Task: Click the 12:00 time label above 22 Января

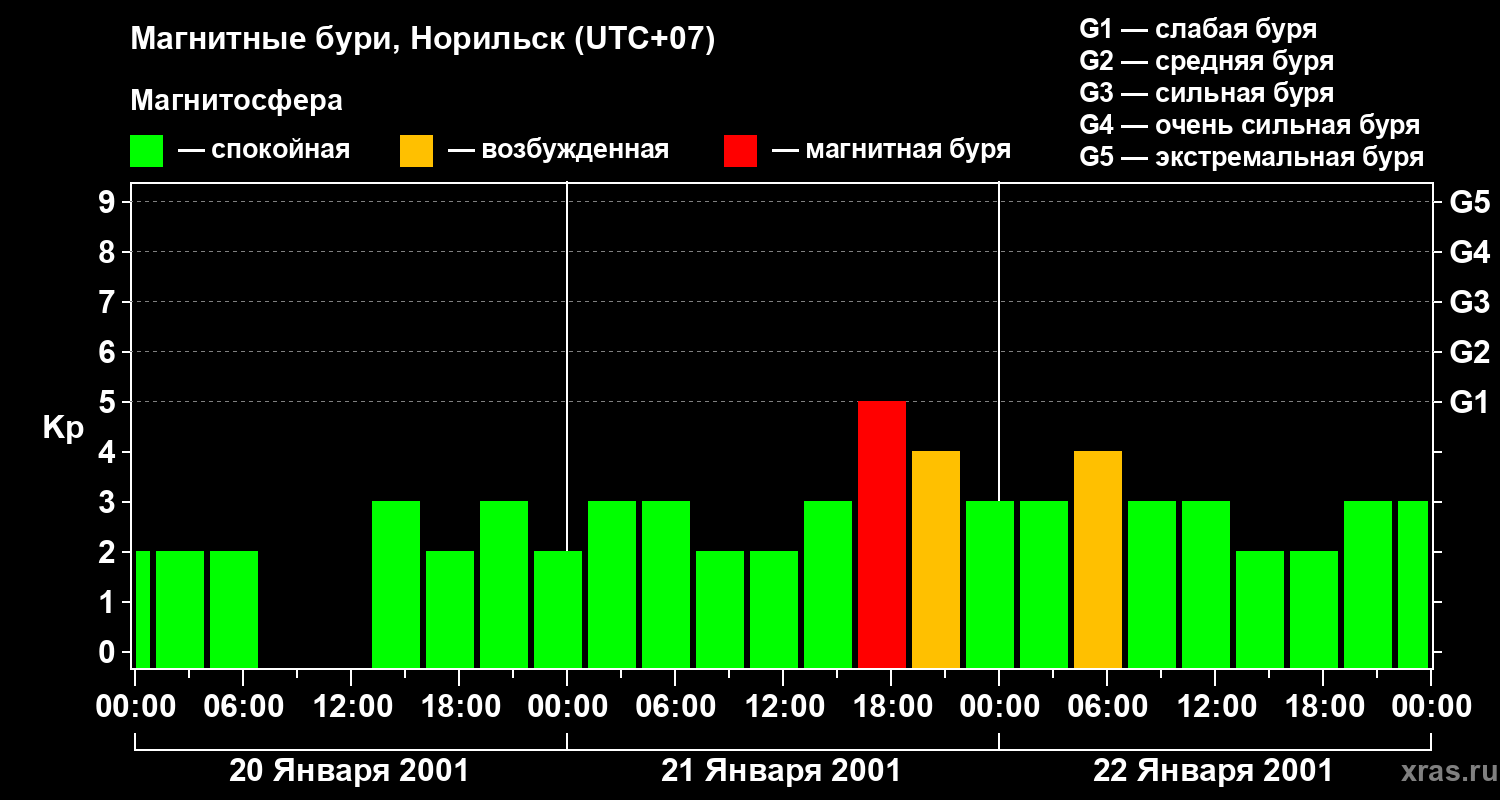Action: click(x=1215, y=707)
